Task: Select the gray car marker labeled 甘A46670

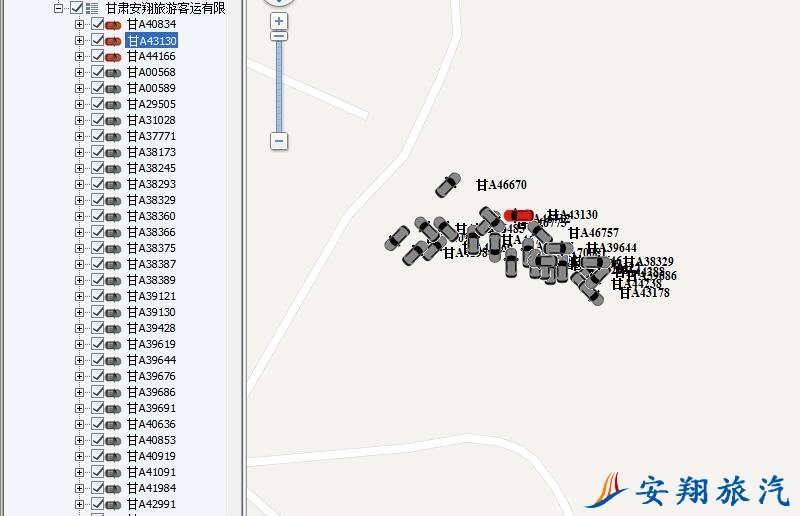Action: [447, 185]
